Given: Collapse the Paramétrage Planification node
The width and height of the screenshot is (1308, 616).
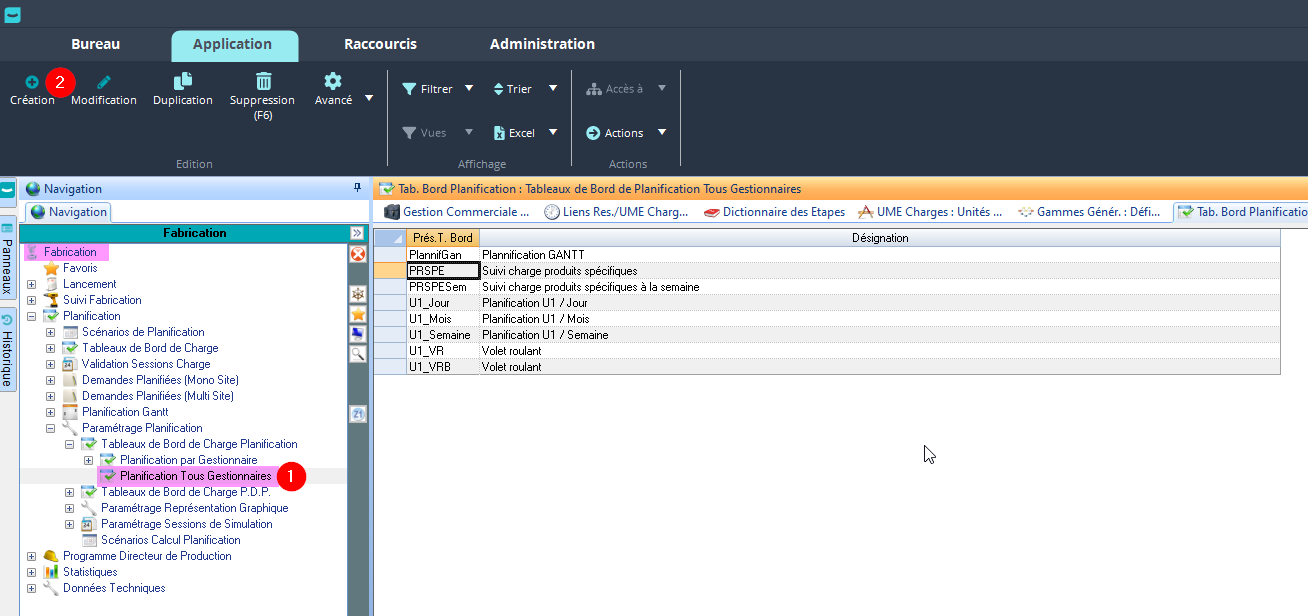Looking at the screenshot, I should tap(51, 428).
